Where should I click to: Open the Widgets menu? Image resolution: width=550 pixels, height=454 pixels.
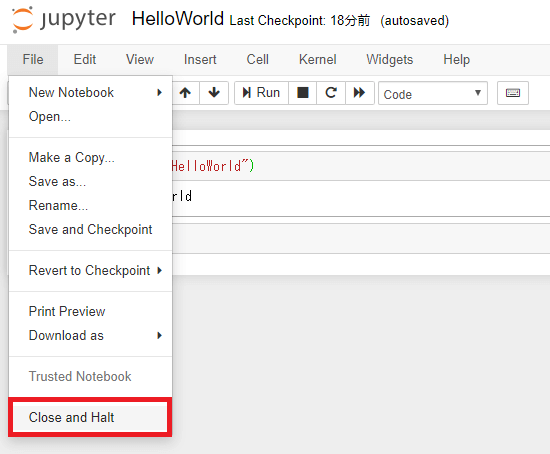(x=389, y=59)
